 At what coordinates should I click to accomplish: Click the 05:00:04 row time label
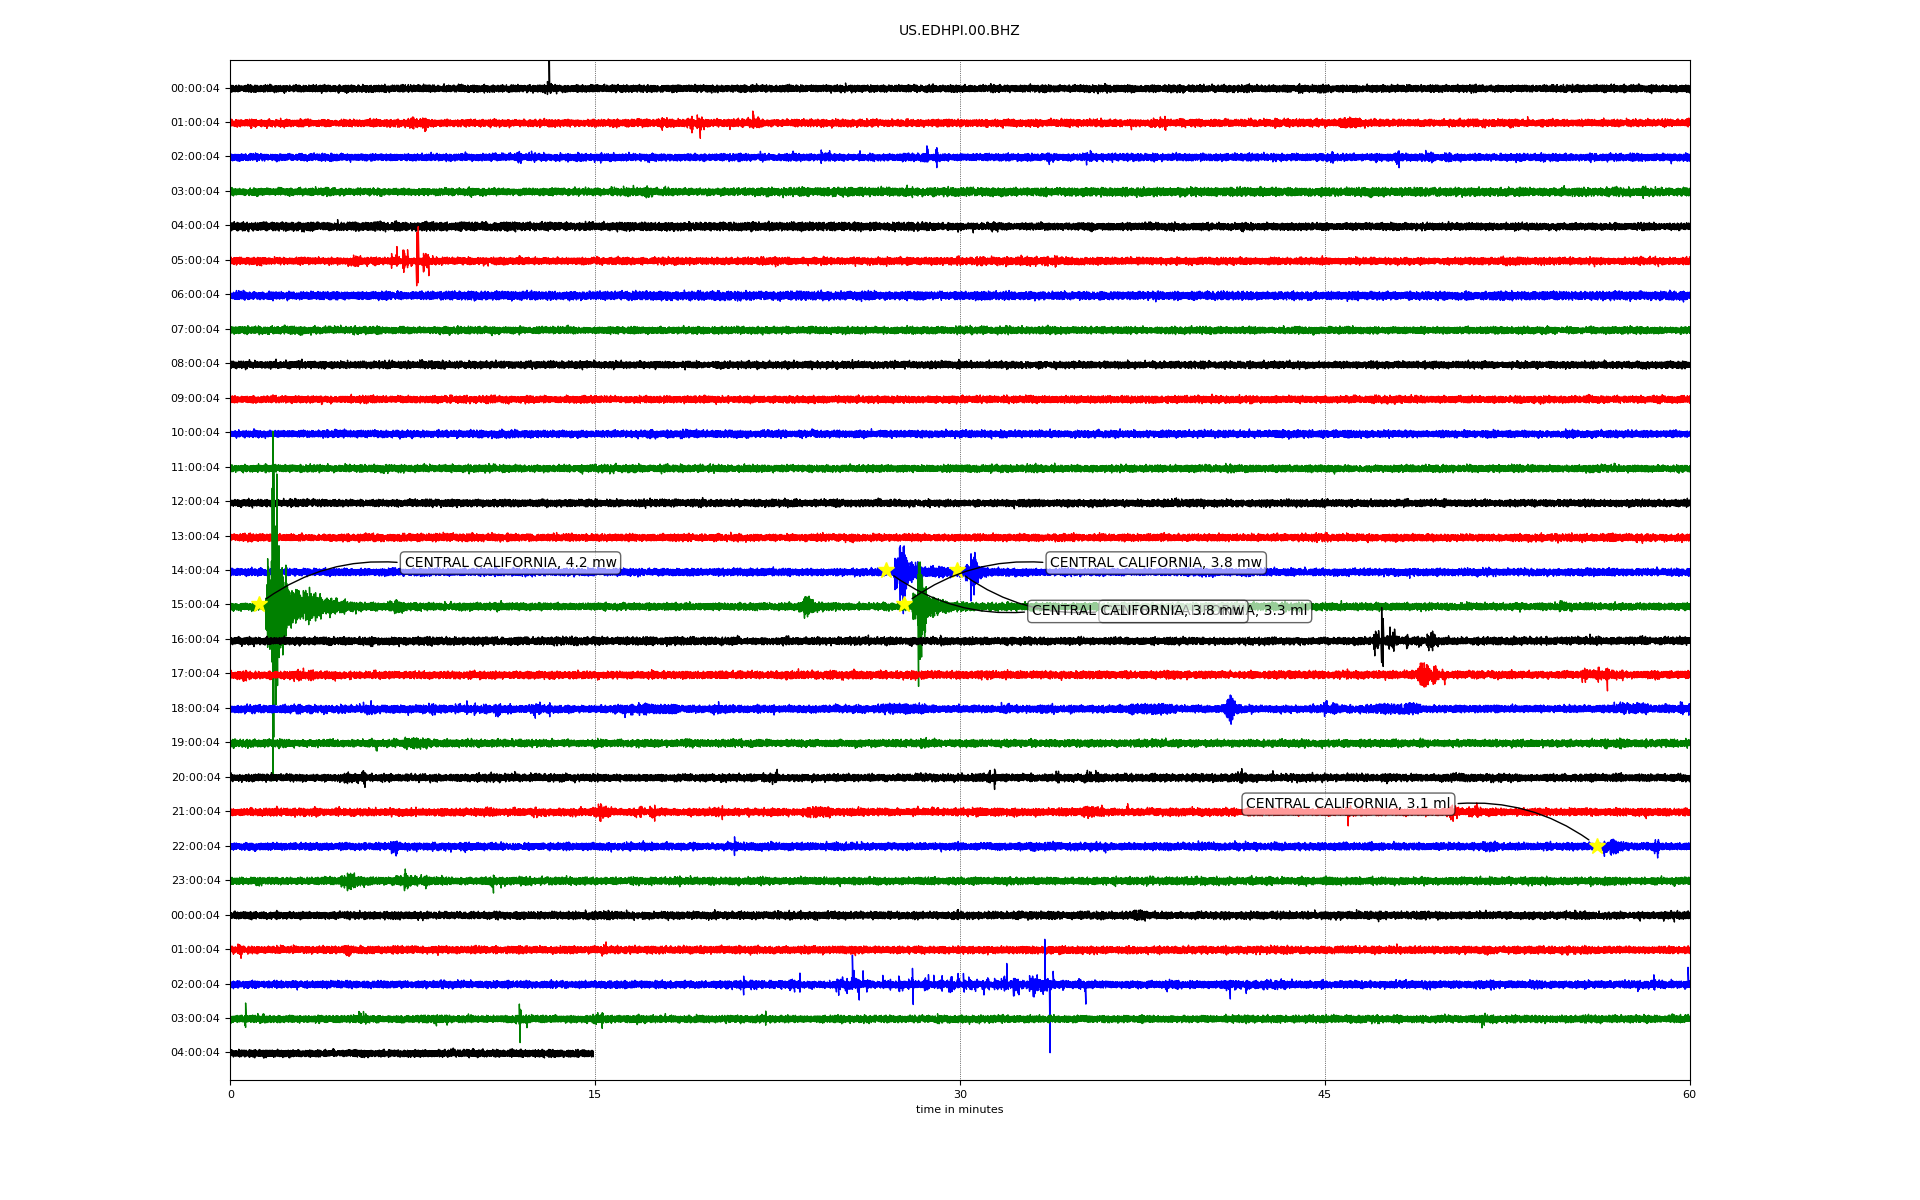tap(195, 261)
